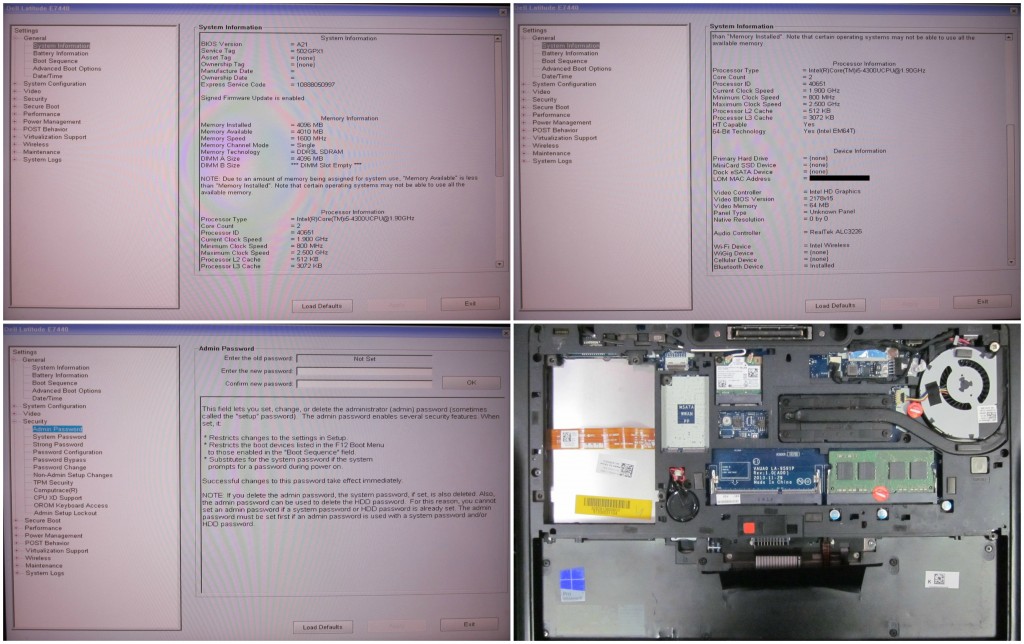Click the Service Tag row
Viewport: 1024px width, 644px height.
pyautogui.click(x=262, y=51)
